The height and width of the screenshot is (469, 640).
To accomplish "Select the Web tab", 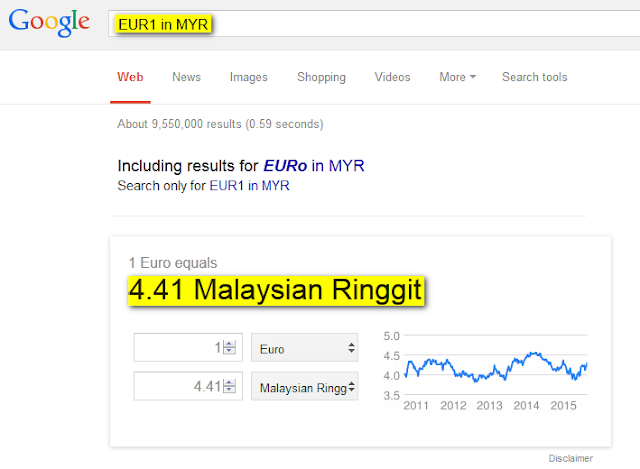I will [130, 77].
